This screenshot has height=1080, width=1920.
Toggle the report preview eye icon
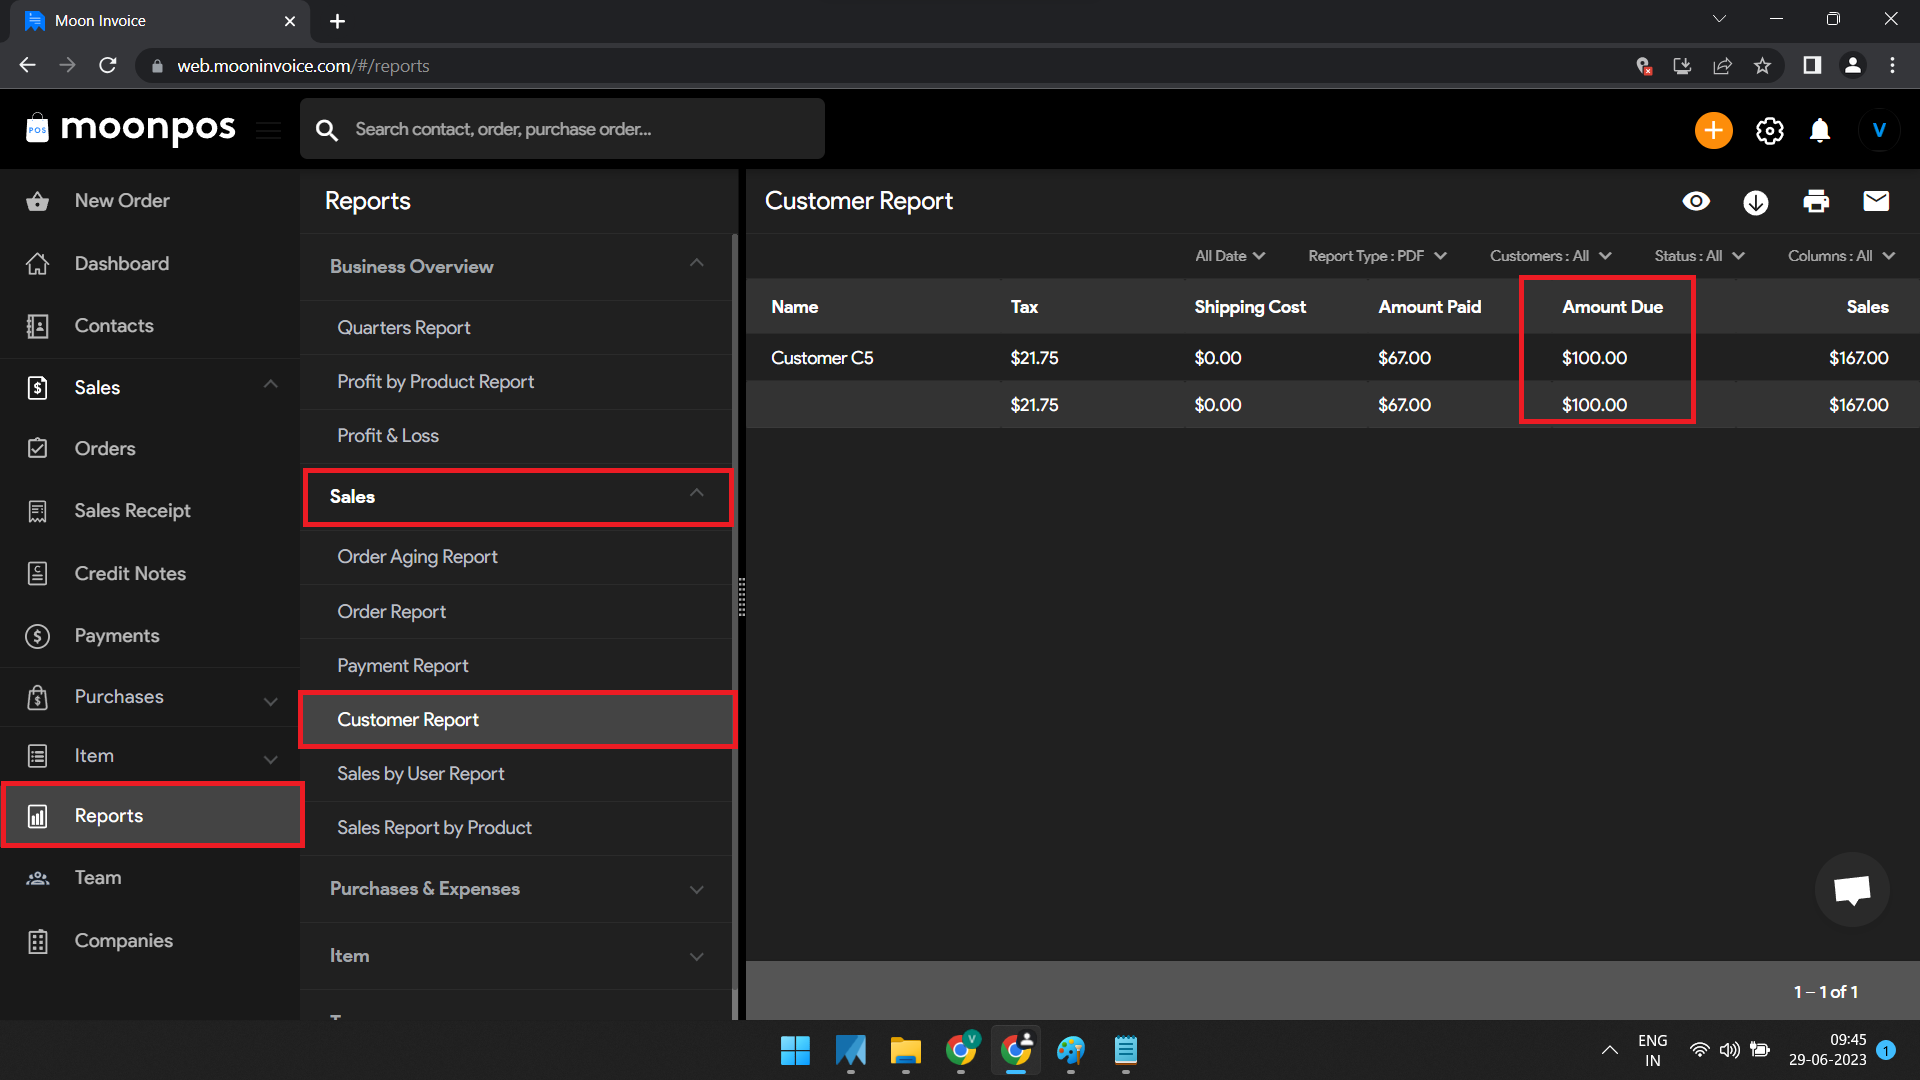[x=1696, y=201]
